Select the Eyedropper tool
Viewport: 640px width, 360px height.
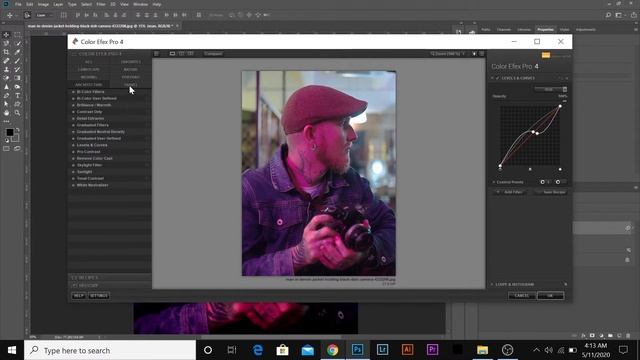point(17,52)
